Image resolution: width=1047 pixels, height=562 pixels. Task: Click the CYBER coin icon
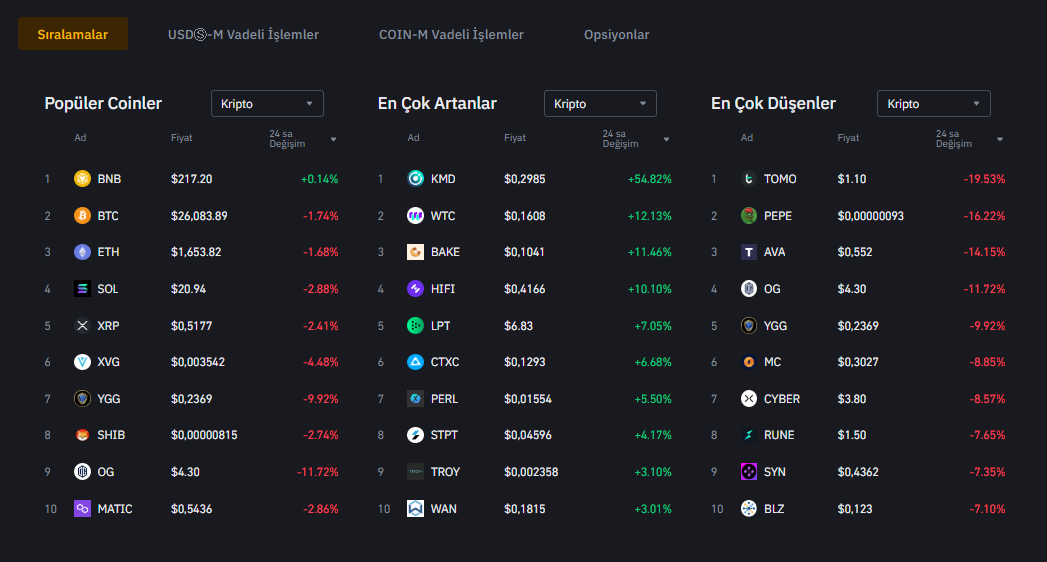pos(749,399)
